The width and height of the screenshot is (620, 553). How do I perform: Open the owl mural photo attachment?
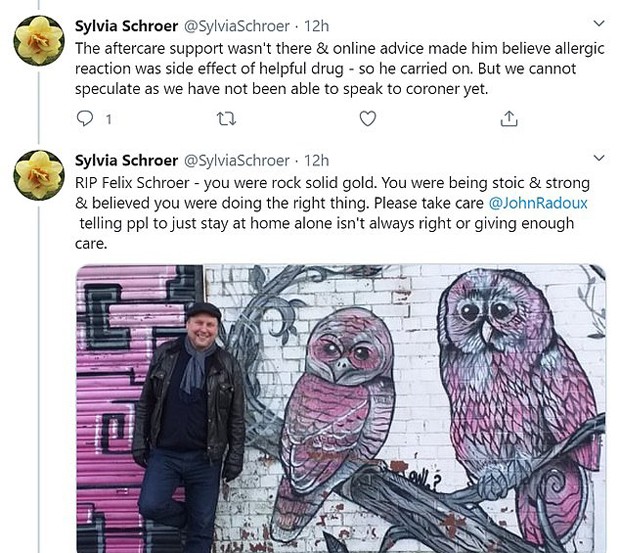tap(340, 409)
